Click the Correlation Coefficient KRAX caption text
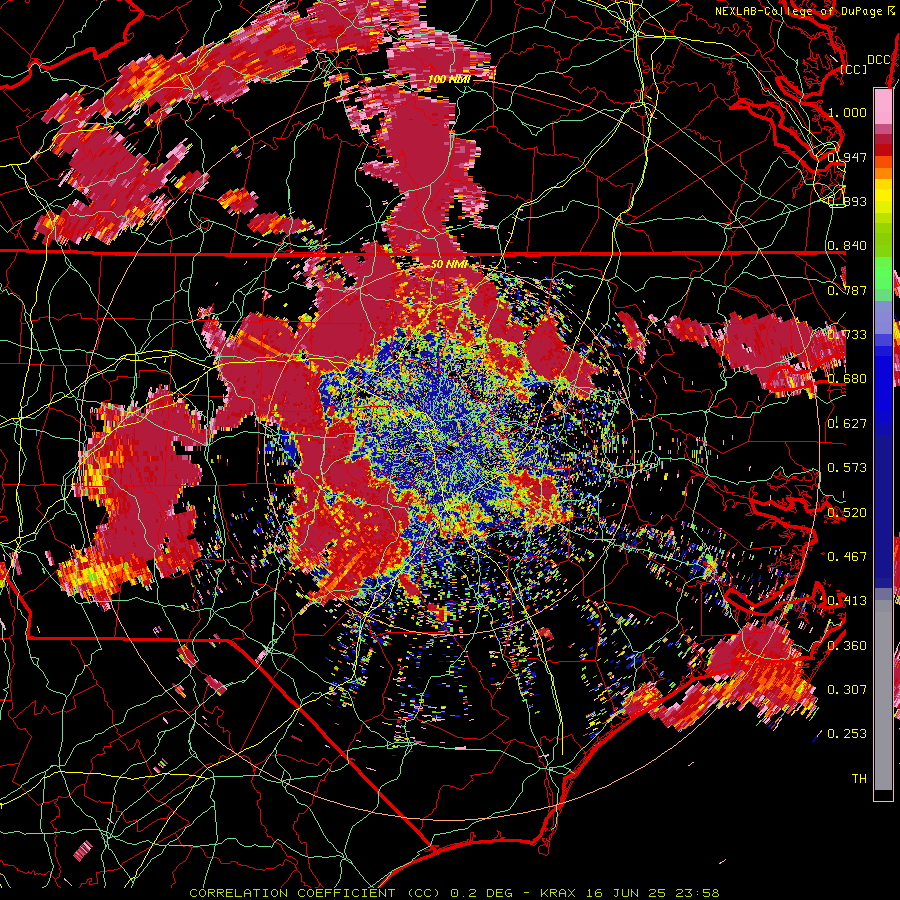 coord(454,893)
